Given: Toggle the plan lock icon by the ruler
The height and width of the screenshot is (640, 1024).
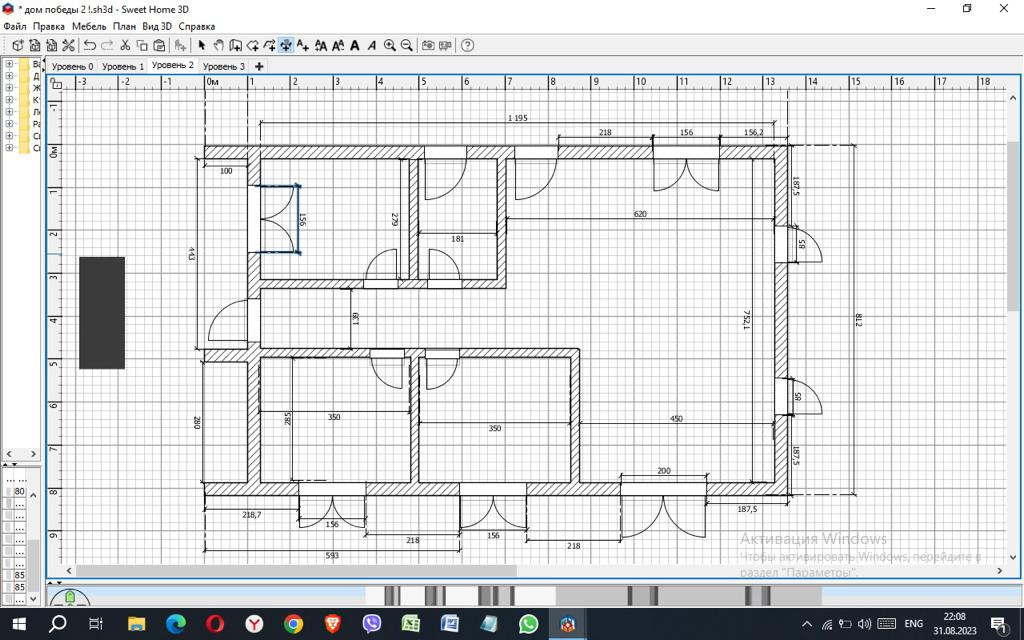Looking at the screenshot, I should point(56,83).
